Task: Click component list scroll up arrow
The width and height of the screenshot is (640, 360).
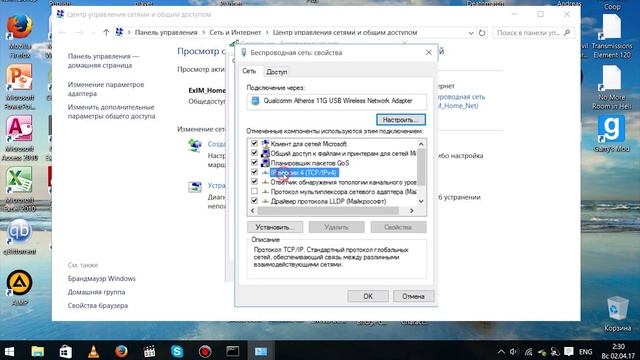Action: [x=421, y=144]
